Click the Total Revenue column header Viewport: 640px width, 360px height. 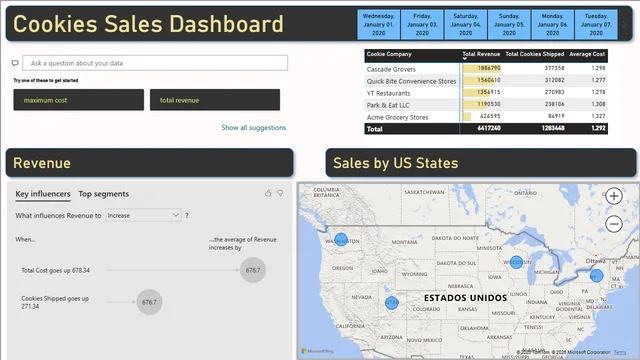pyautogui.click(x=481, y=54)
